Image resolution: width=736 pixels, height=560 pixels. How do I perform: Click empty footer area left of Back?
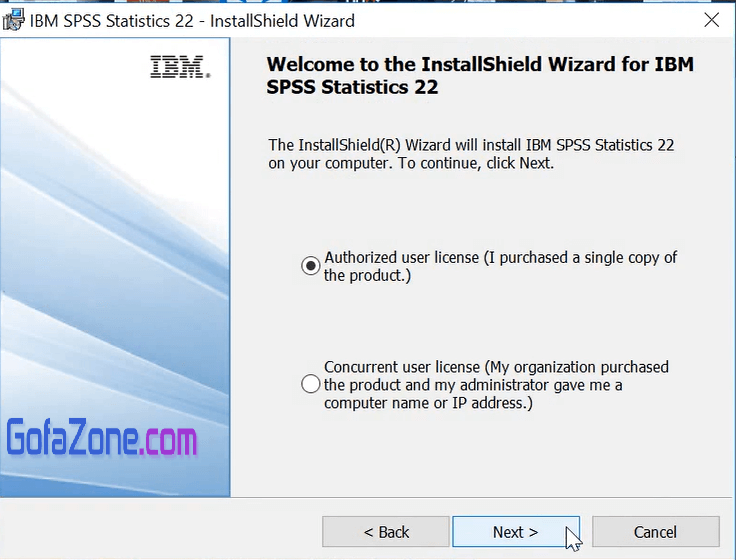(160, 532)
